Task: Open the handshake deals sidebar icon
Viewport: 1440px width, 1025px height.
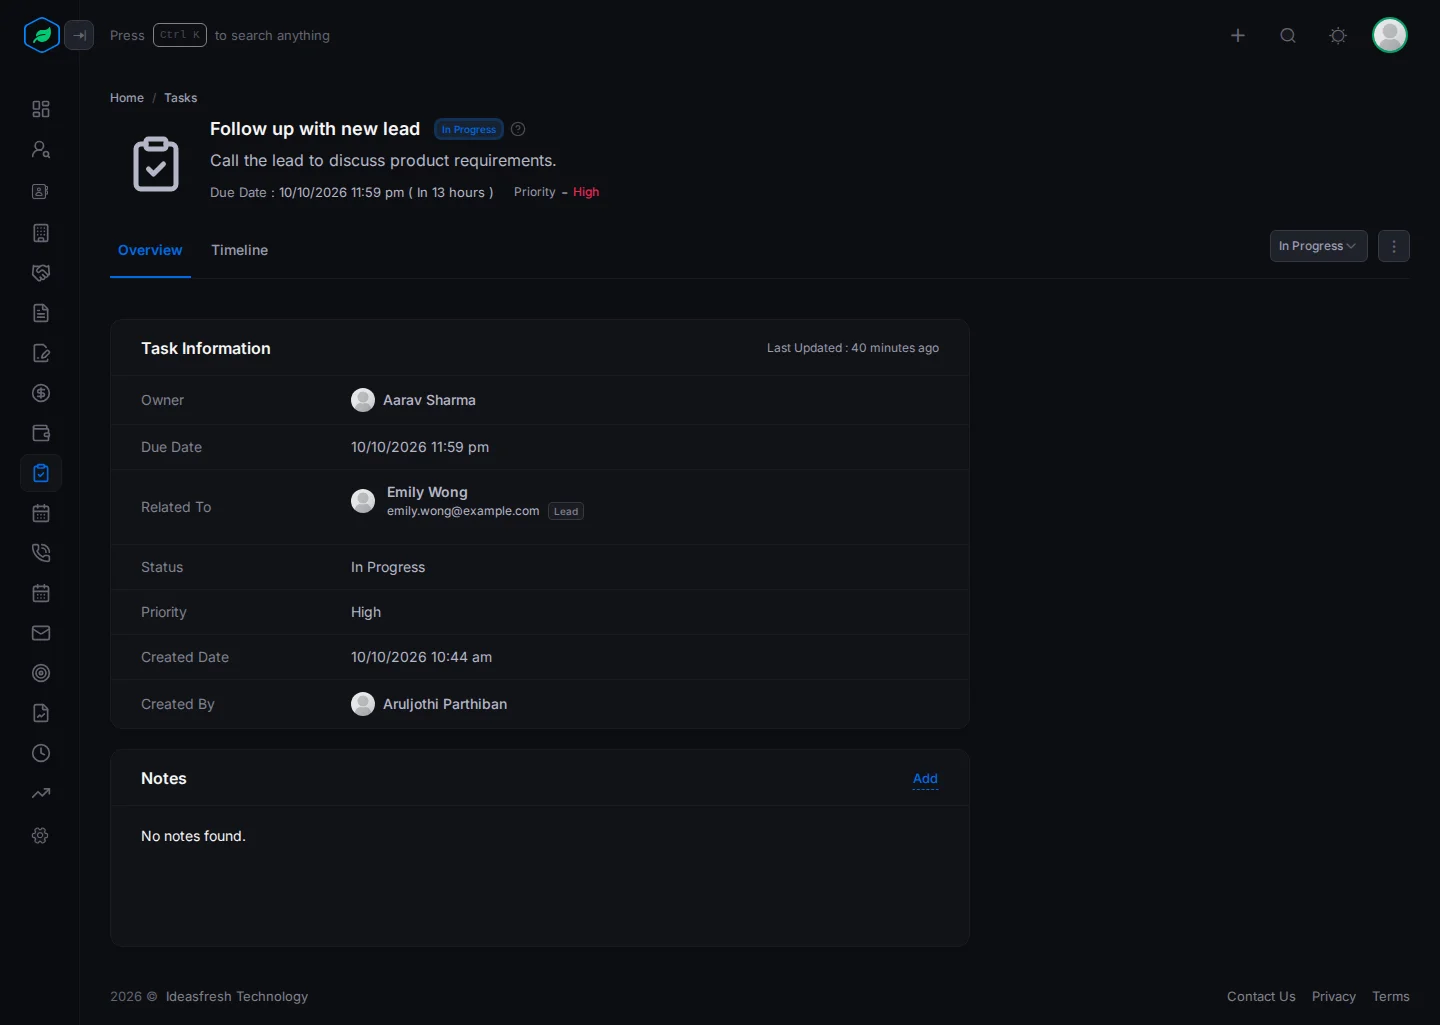Action: pyautogui.click(x=41, y=273)
